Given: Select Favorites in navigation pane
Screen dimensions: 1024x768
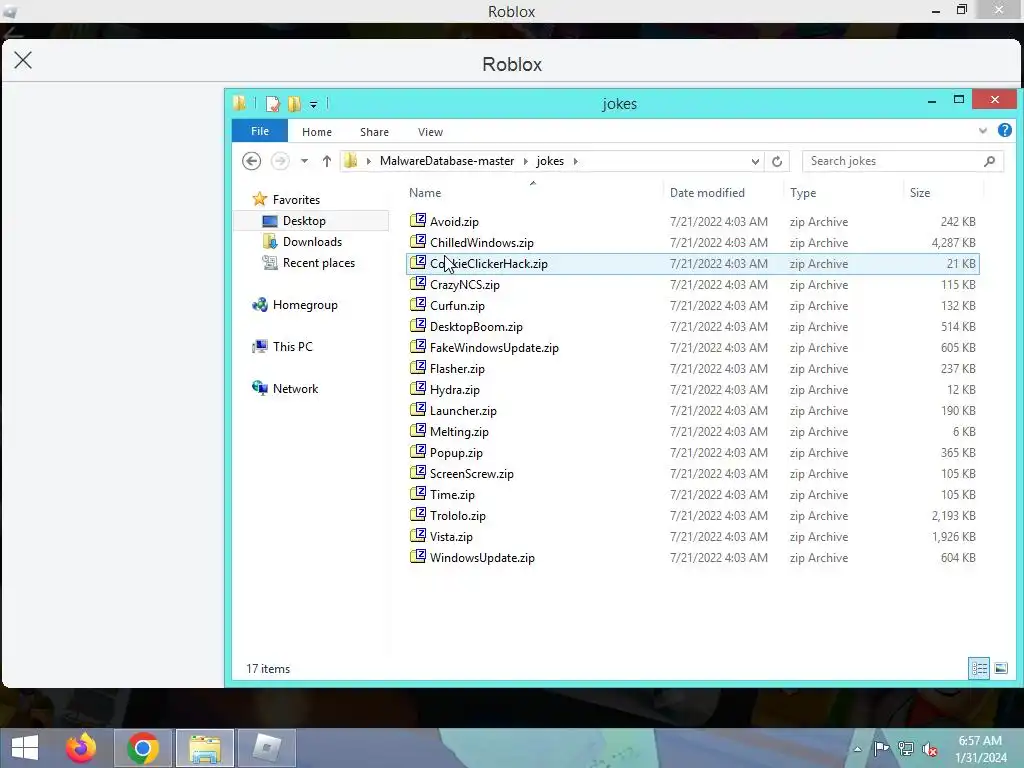Looking at the screenshot, I should tap(296, 199).
